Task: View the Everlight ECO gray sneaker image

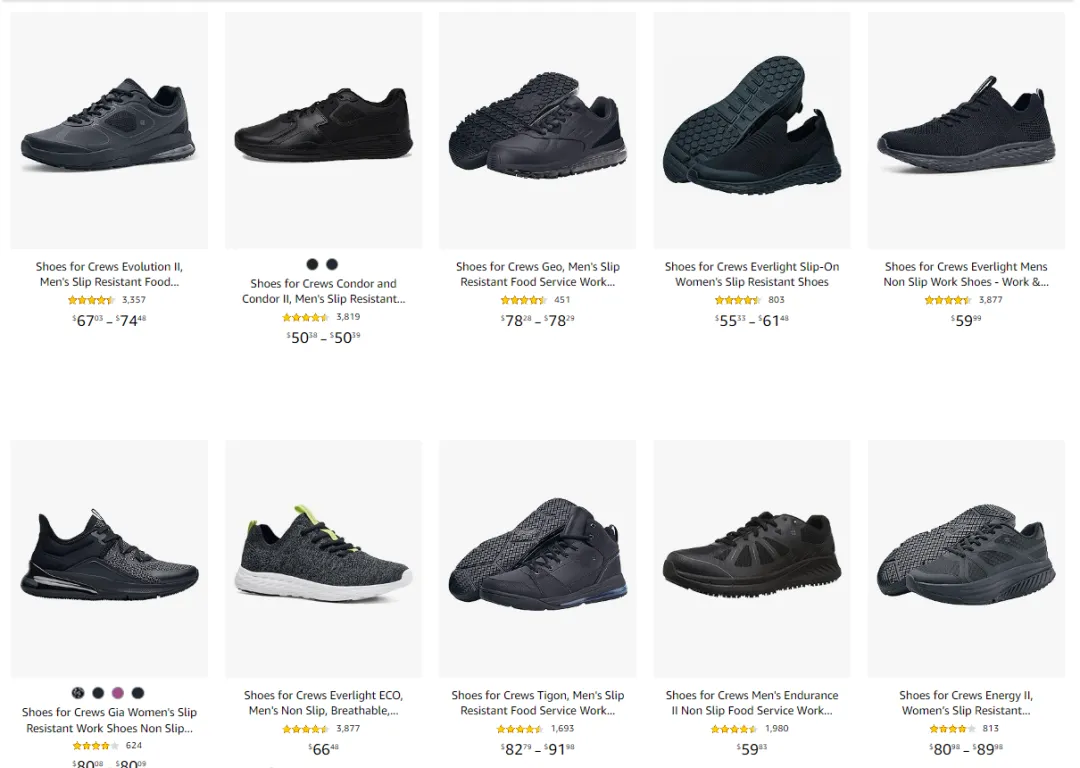Action: coord(323,559)
